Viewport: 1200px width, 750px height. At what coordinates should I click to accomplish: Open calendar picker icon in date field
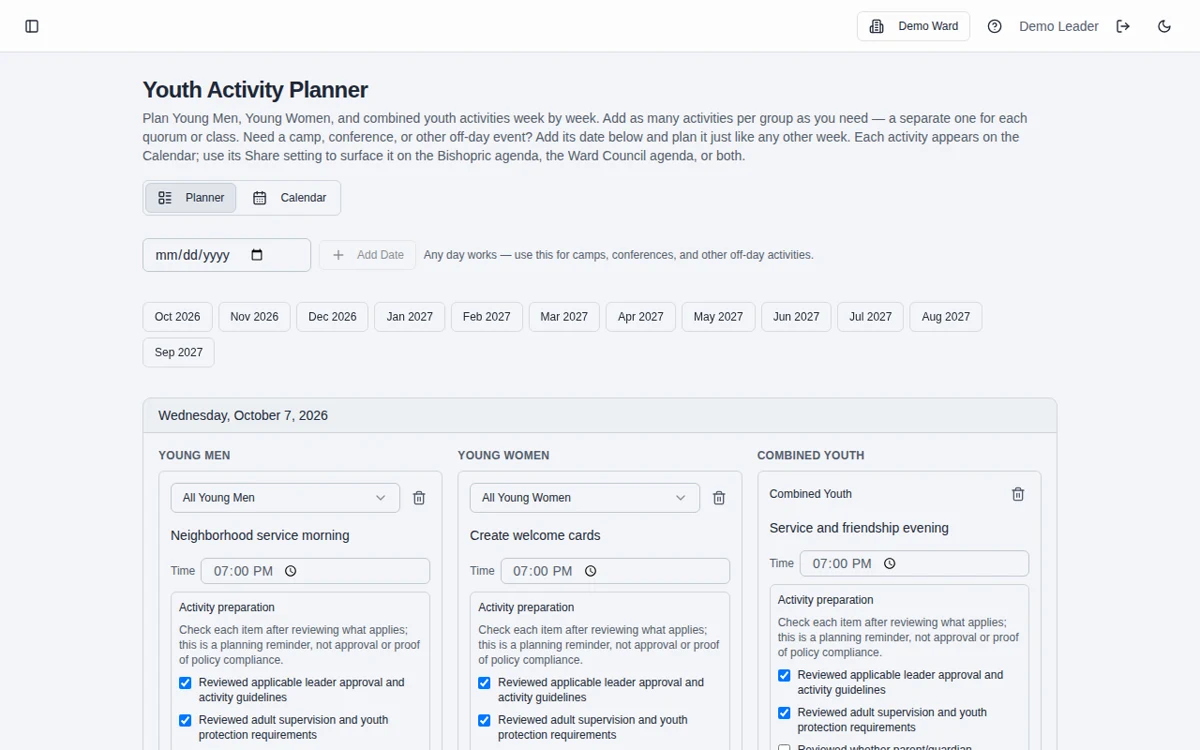tap(257, 255)
